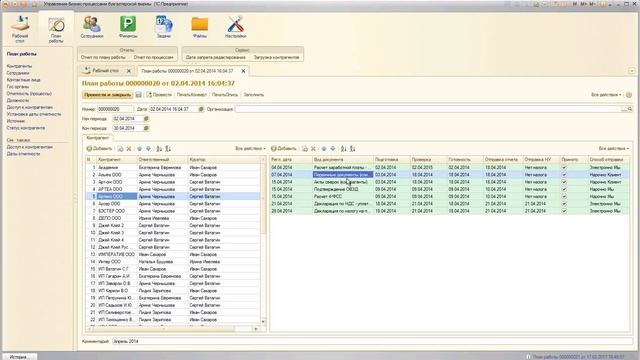Close the План работы 000000020 tab
The image size is (640, 360).
tap(243, 71)
